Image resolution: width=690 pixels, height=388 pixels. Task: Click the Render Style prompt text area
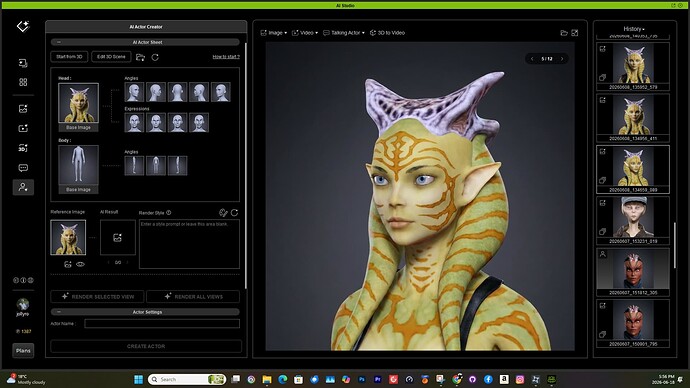pos(189,244)
